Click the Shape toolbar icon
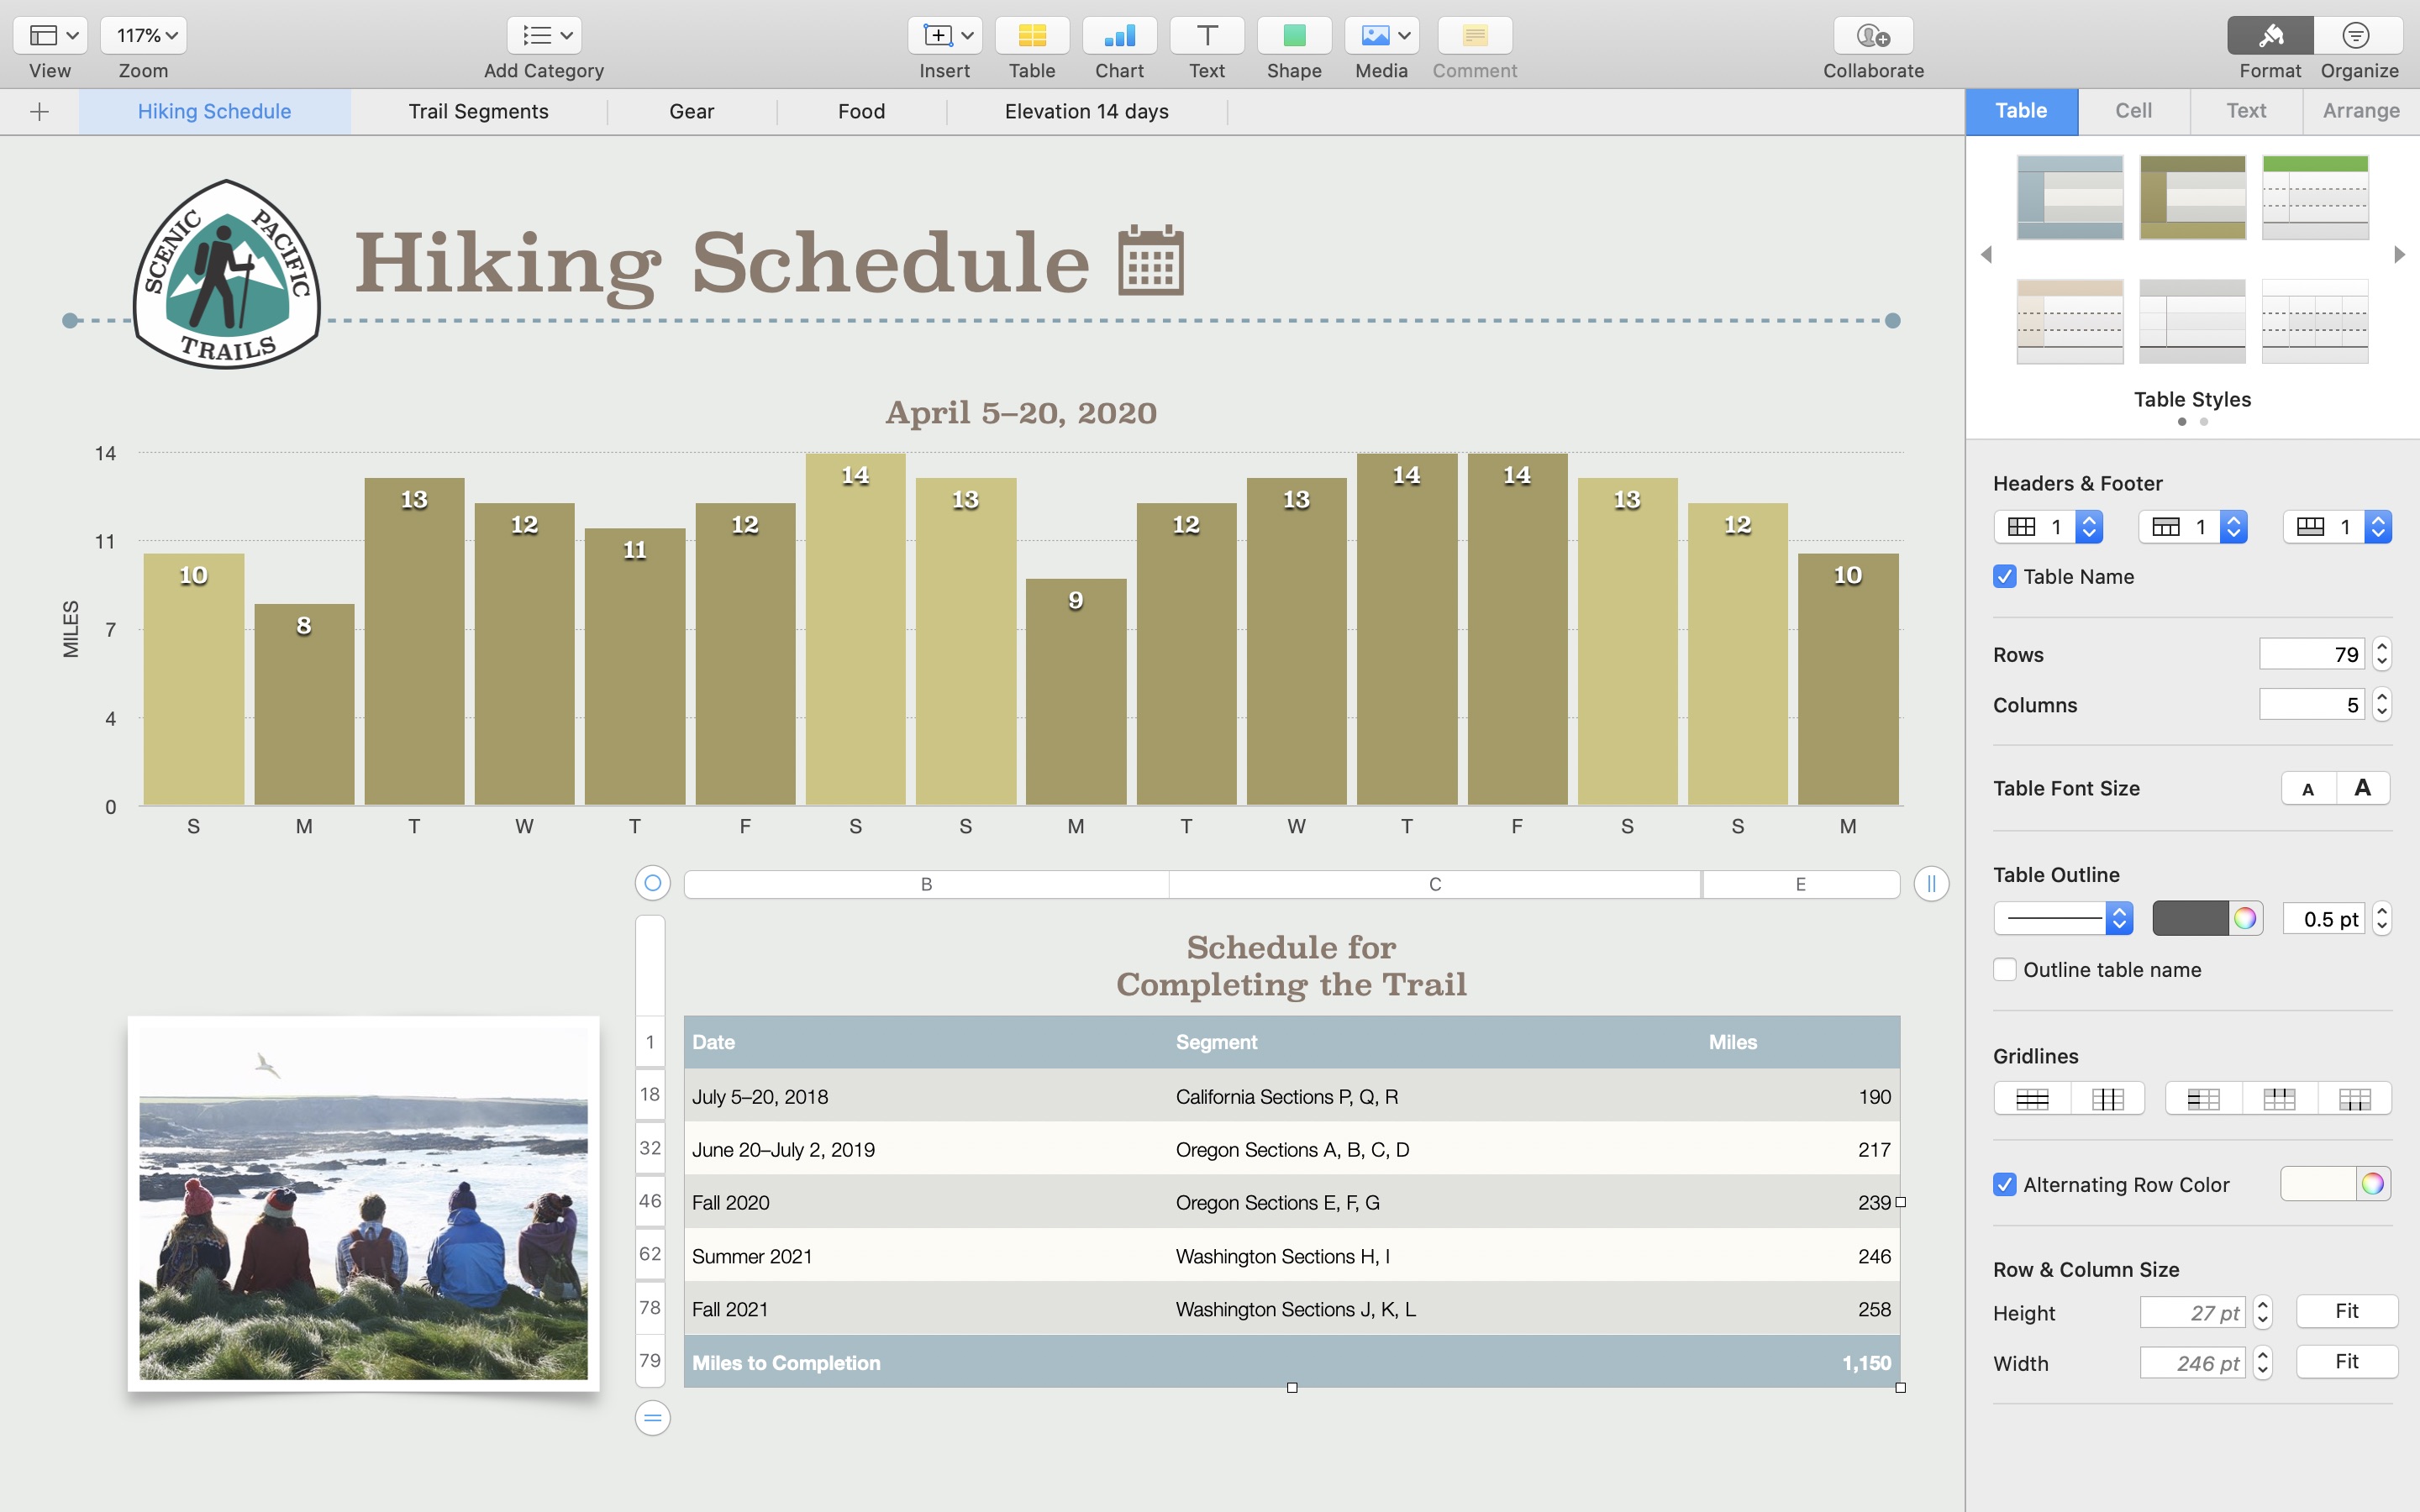The height and width of the screenshot is (1512, 2420). (x=1294, y=36)
